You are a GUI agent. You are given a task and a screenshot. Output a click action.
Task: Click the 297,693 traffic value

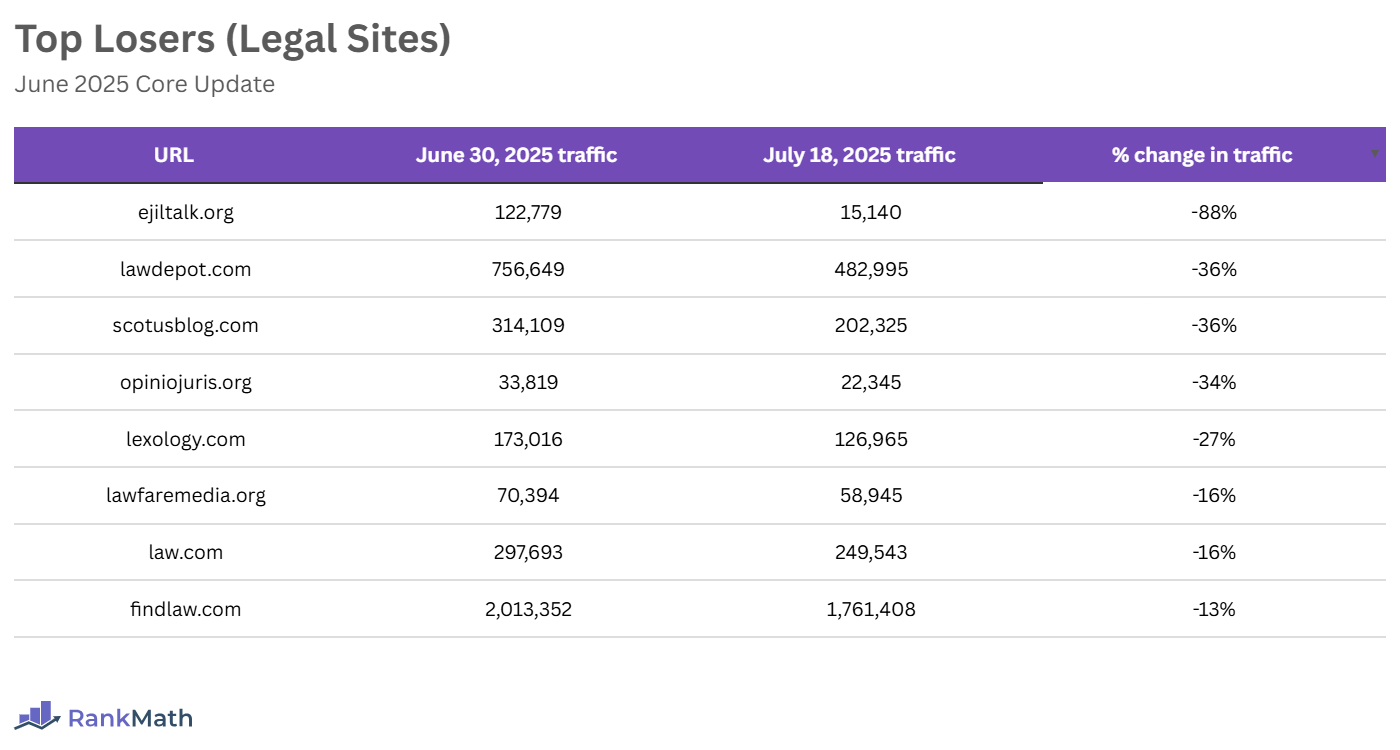pyautogui.click(x=528, y=552)
